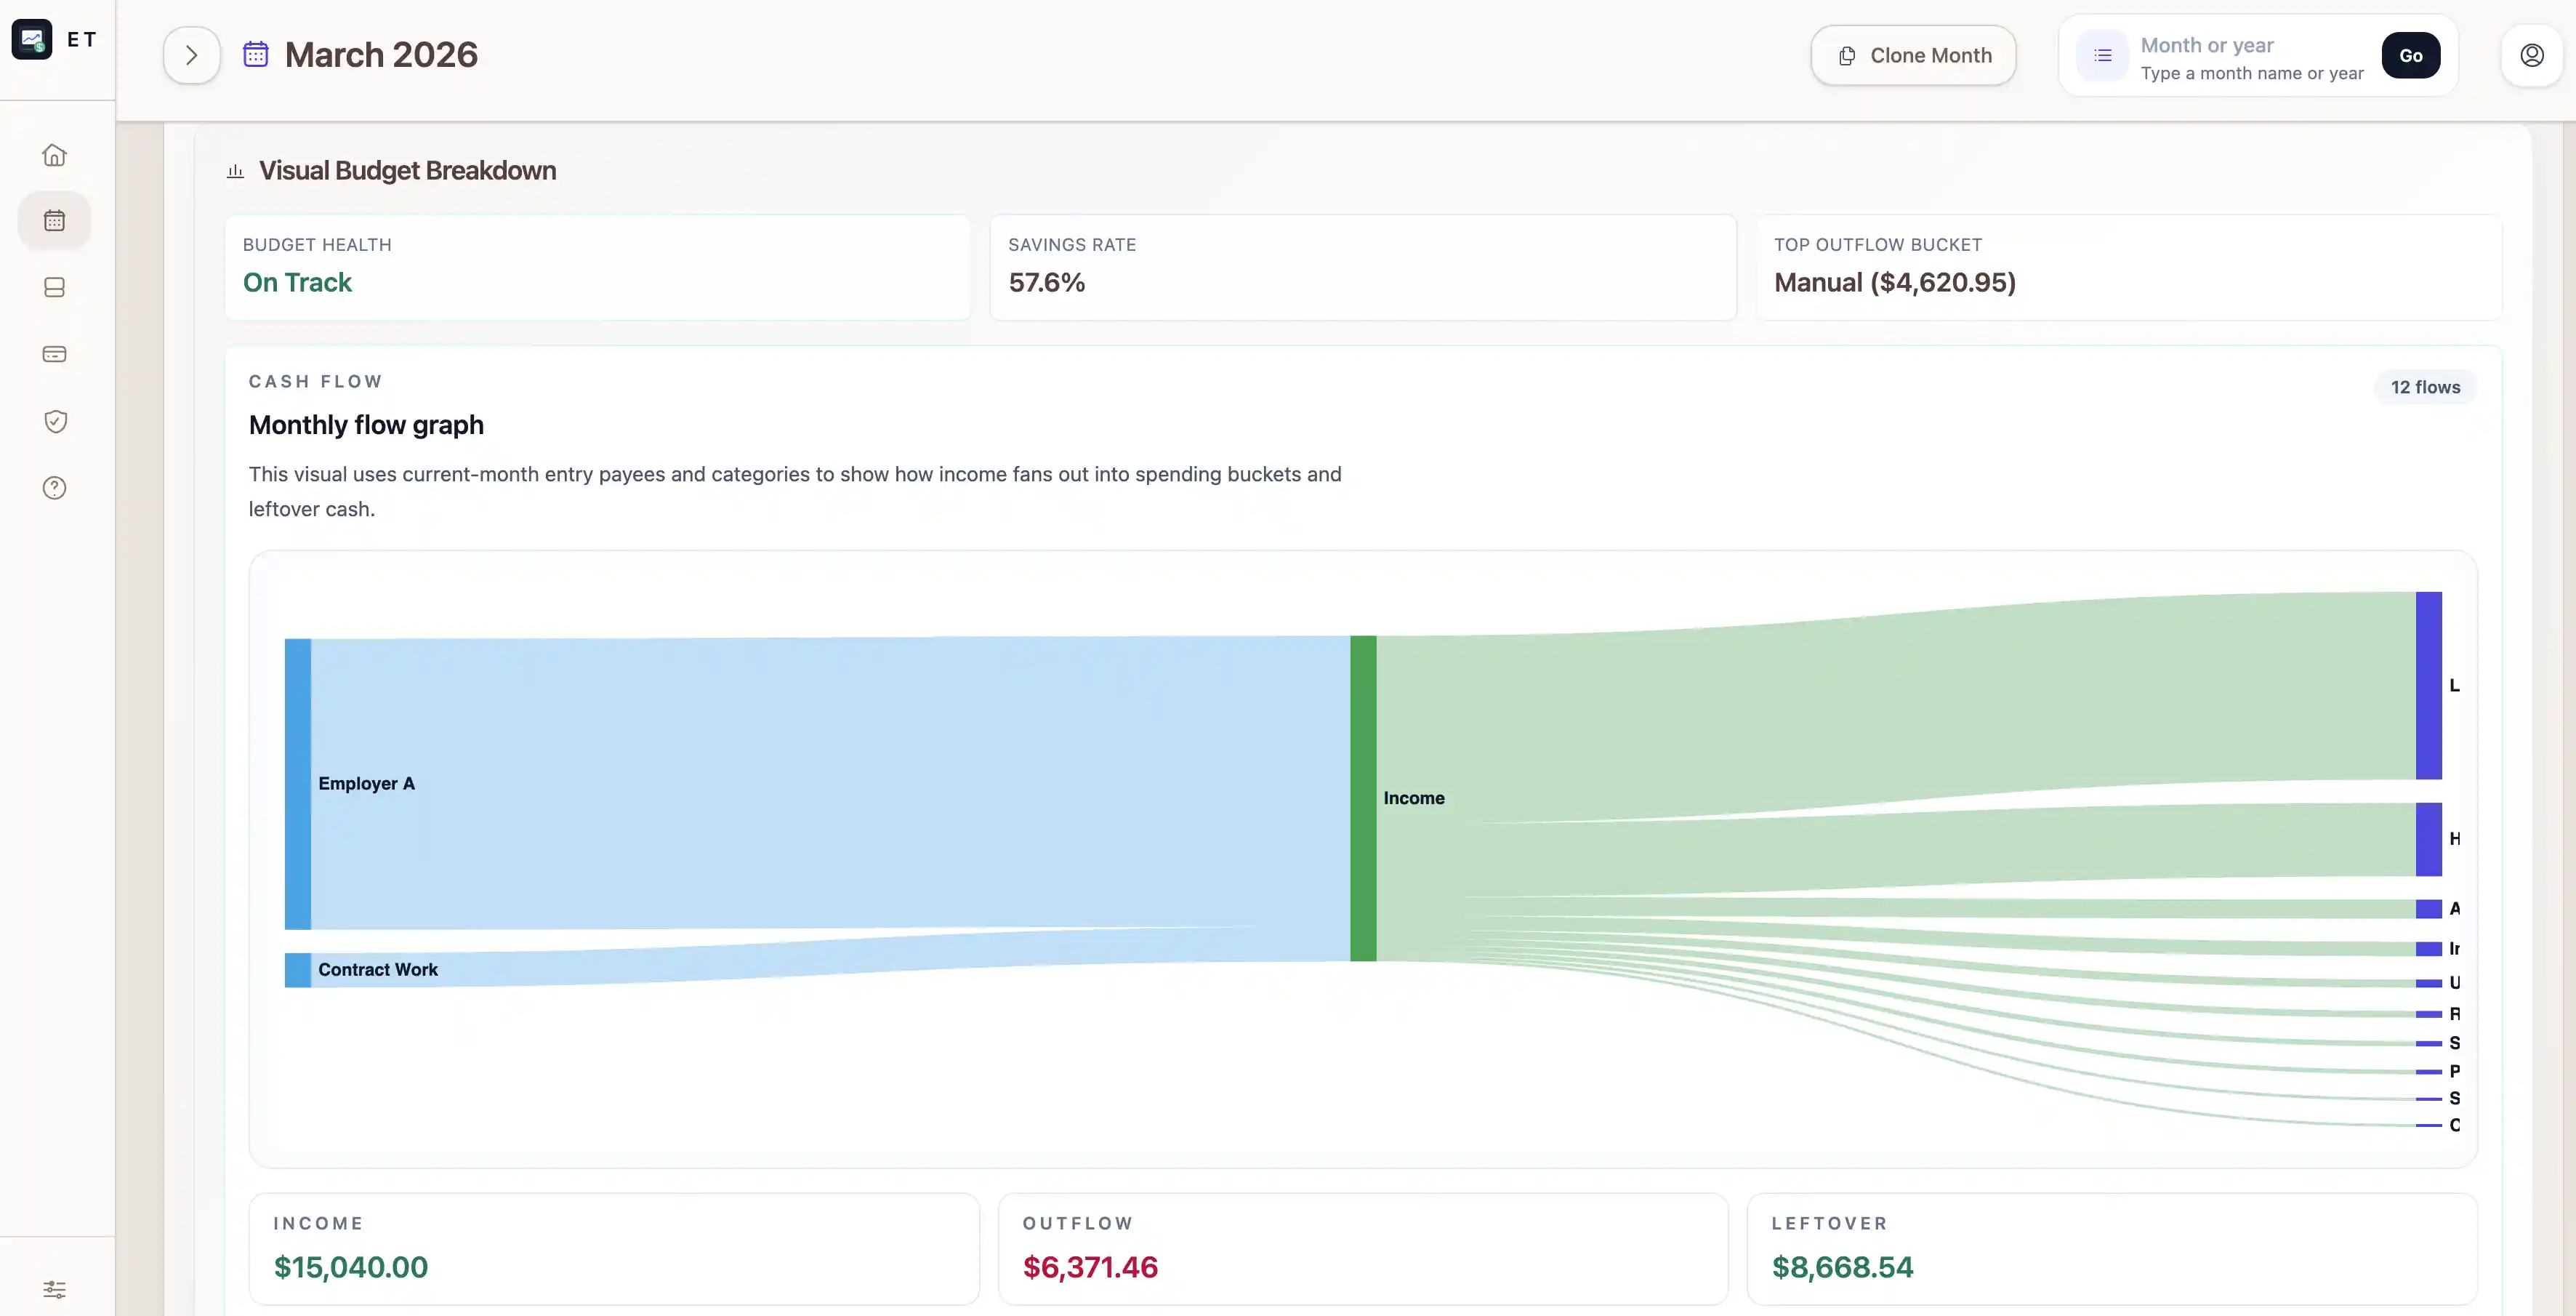This screenshot has width=2576, height=1316.
Task: Focus the Month or year input field
Action: coord(2250,58)
